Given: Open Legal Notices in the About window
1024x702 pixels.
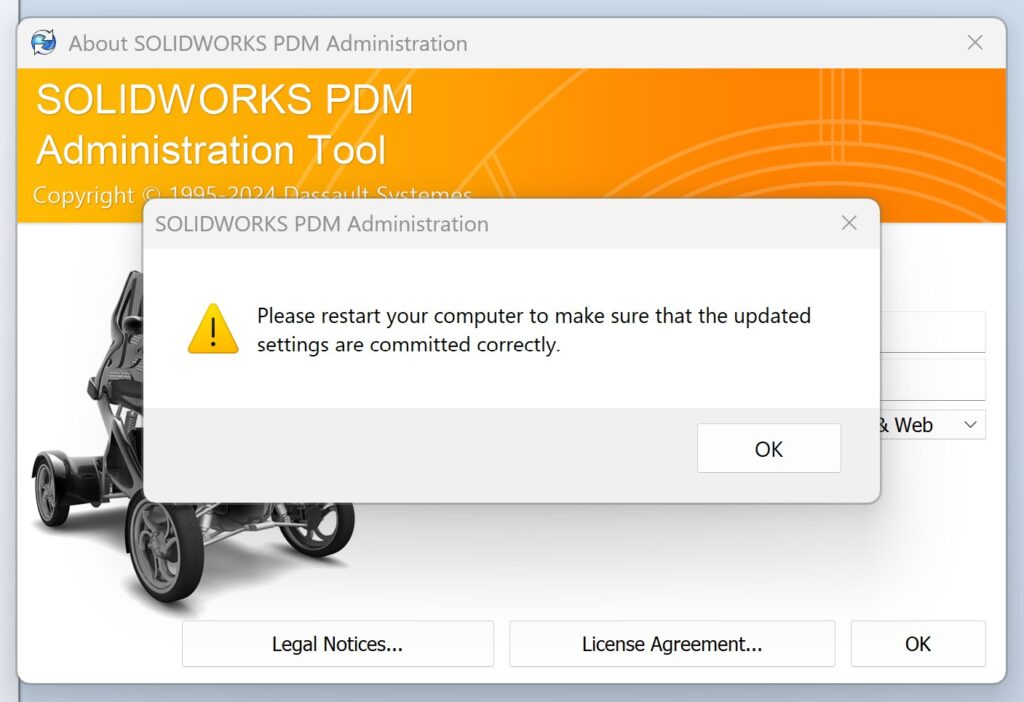Looking at the screenshot, I should [x=338, y=644].
